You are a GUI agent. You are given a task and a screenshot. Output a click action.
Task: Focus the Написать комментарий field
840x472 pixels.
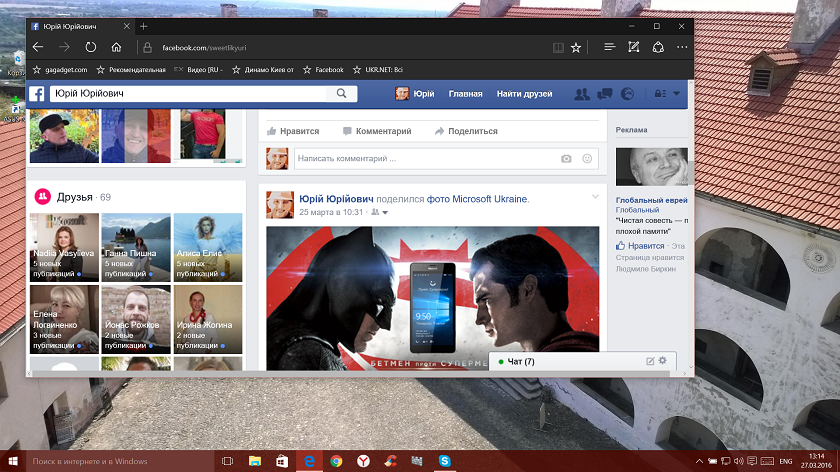click(x=446, y=159)
